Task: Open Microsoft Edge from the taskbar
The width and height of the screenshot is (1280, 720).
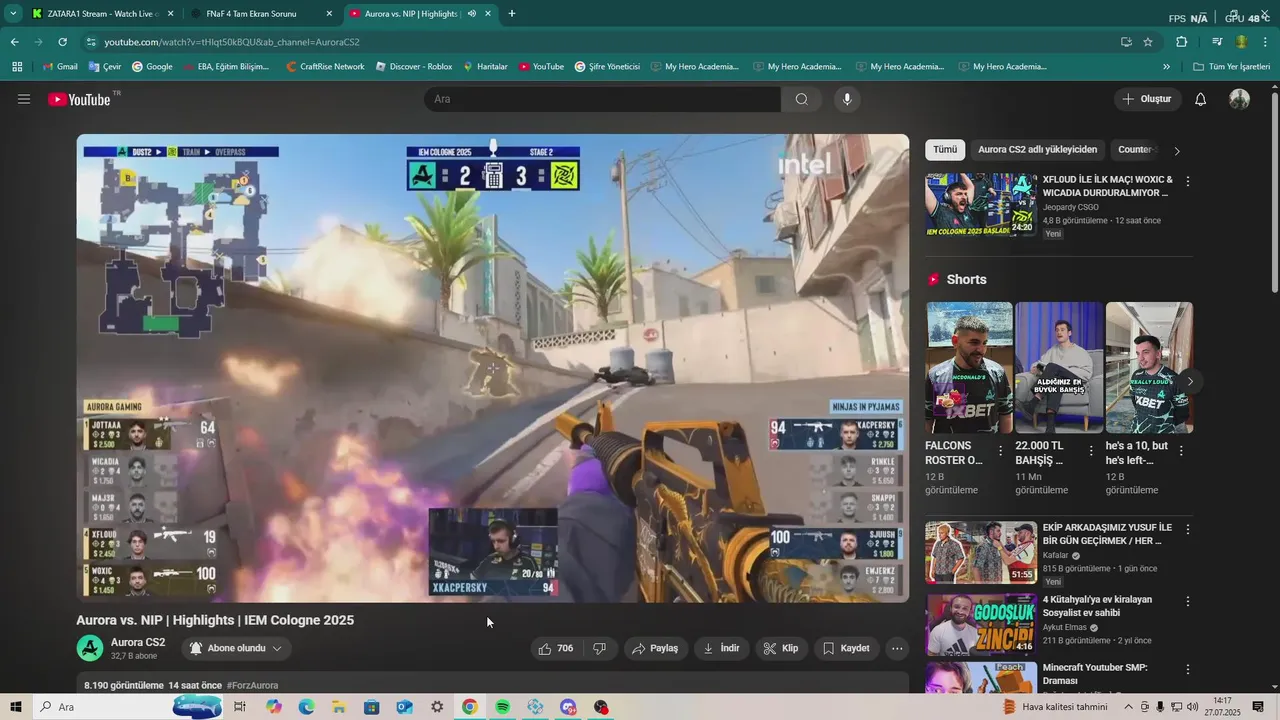Action: coord(306,707)
